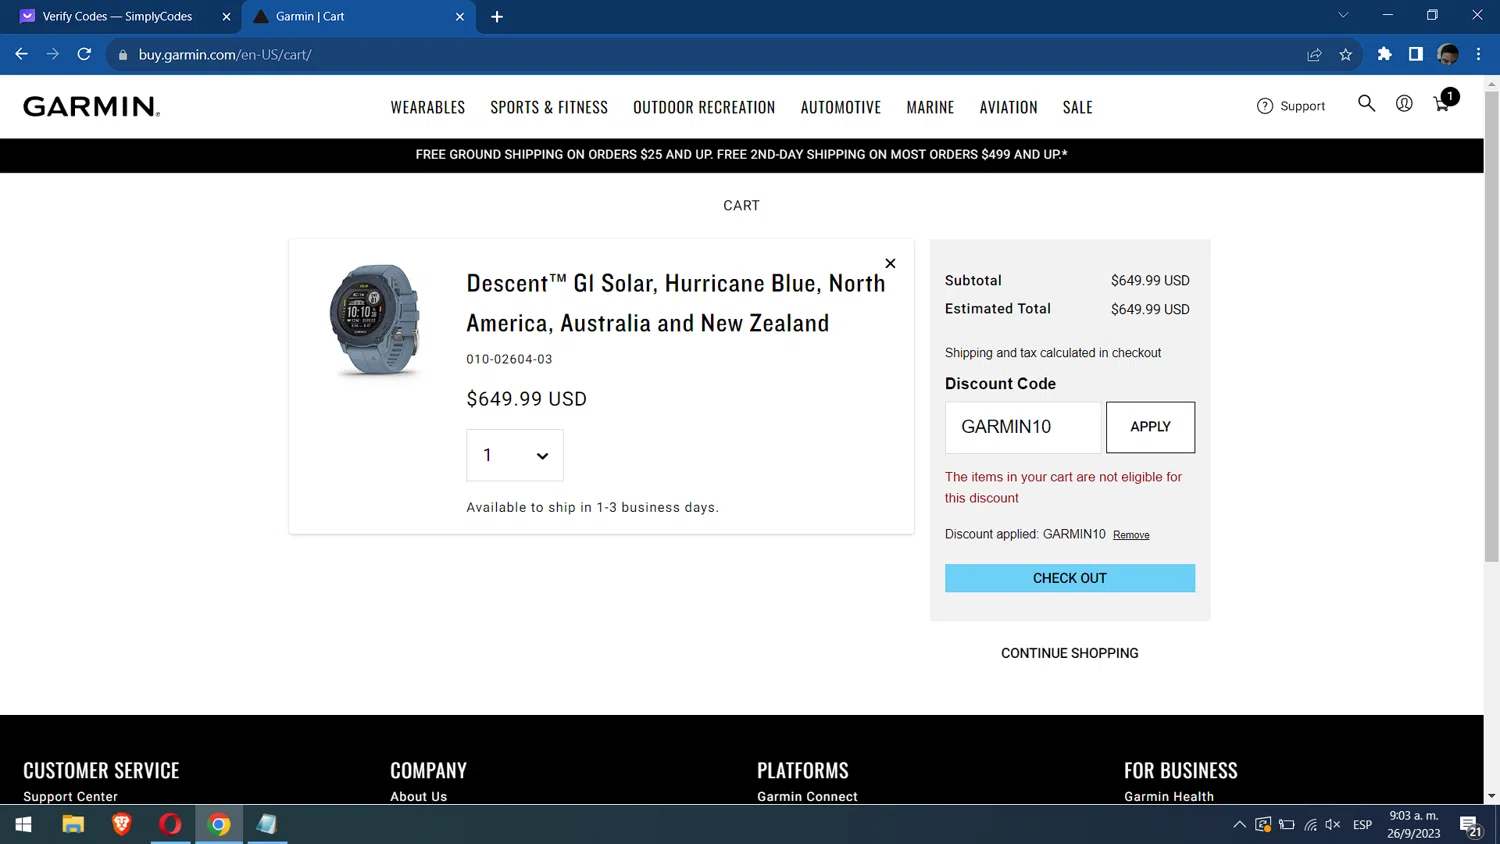Open File Explorer from taskbar
The height and width of the screenshot is (844, 1500).
73,824
